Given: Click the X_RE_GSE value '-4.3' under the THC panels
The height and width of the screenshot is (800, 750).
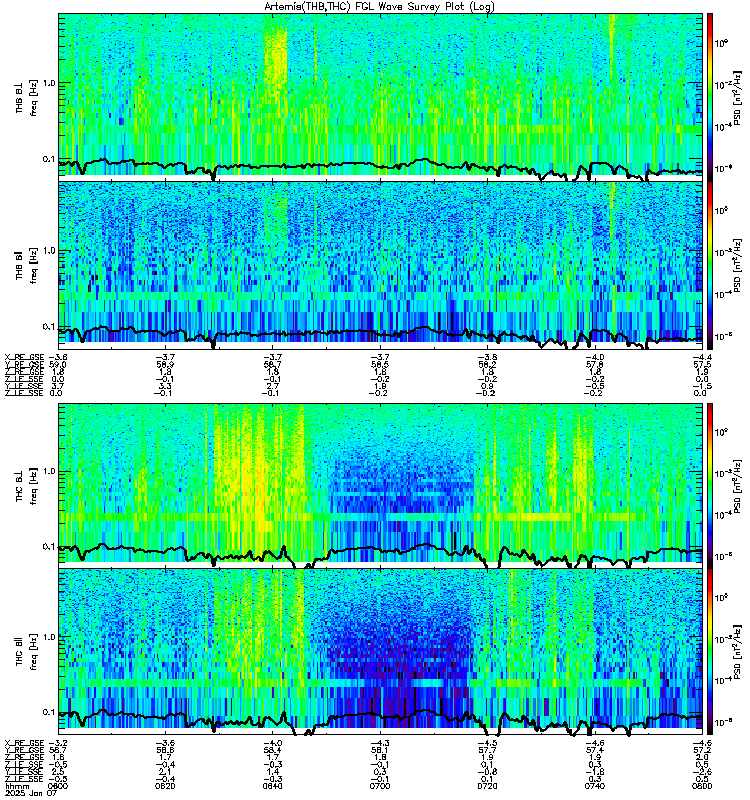Looking at the screenshot, I should 379,743.
